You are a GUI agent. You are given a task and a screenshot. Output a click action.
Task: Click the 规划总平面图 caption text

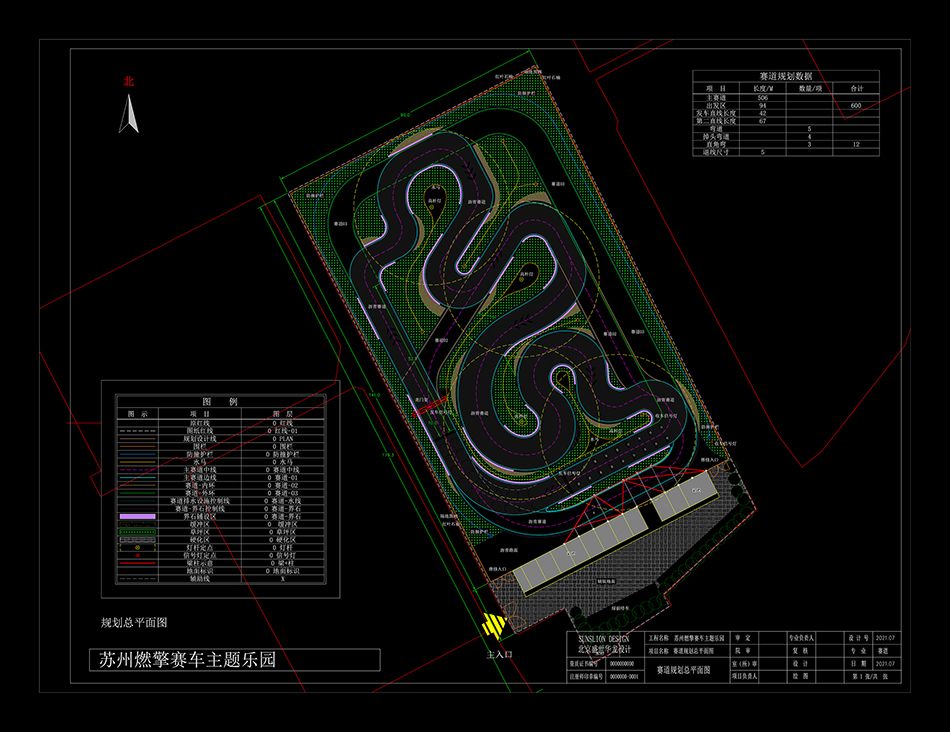[x=133, y=622]
